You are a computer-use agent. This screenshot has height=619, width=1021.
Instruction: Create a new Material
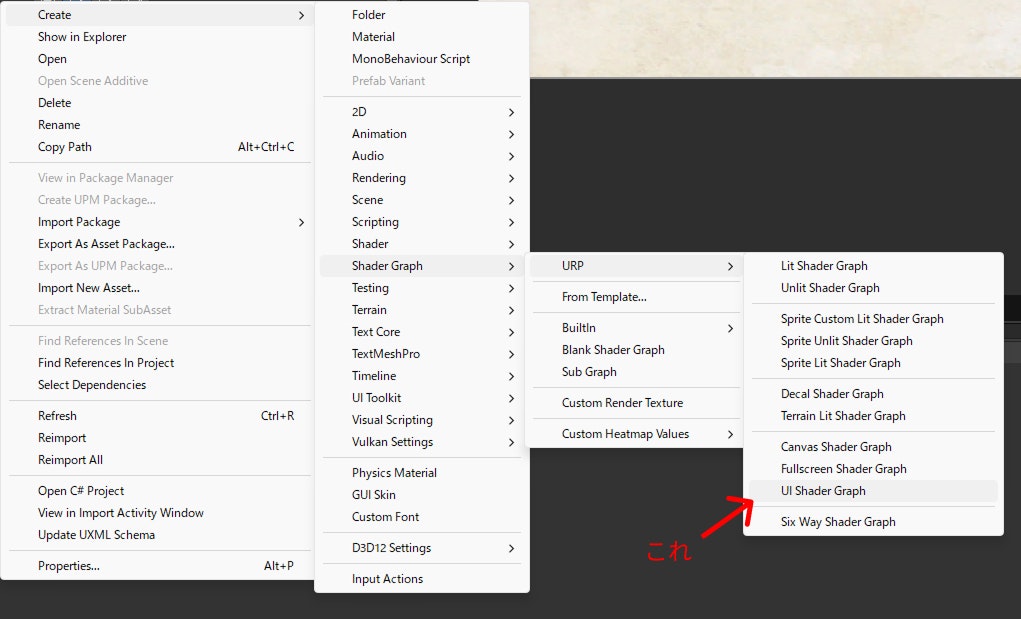pos(421,37)
